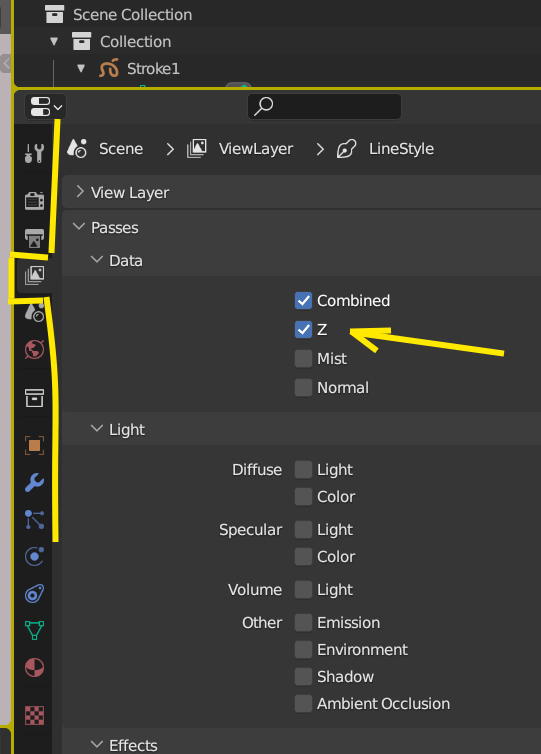The width and height of the screenshot is (541, 754).
Task: Select the View Layer properties tab
Action: [x=34, y=276]
